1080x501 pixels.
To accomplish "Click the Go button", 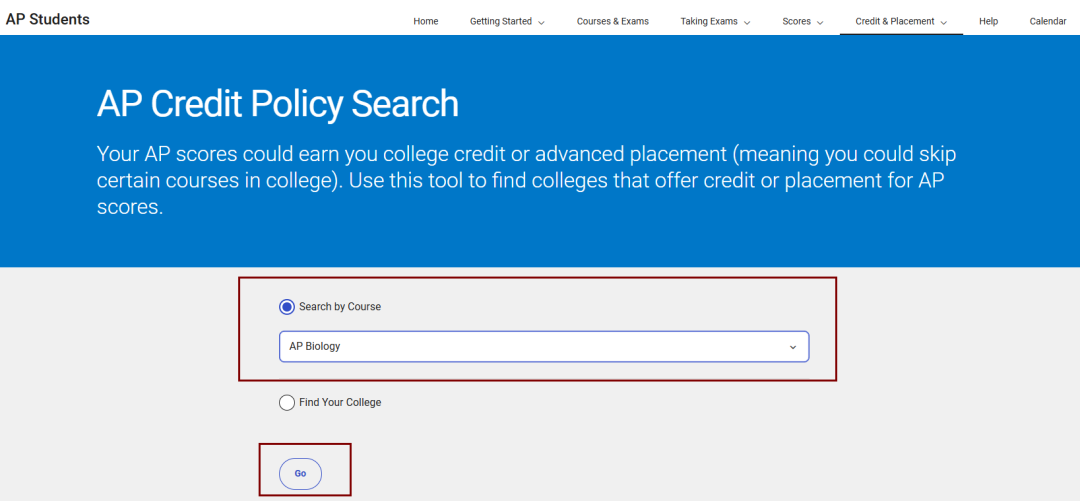I will point(300,473).
